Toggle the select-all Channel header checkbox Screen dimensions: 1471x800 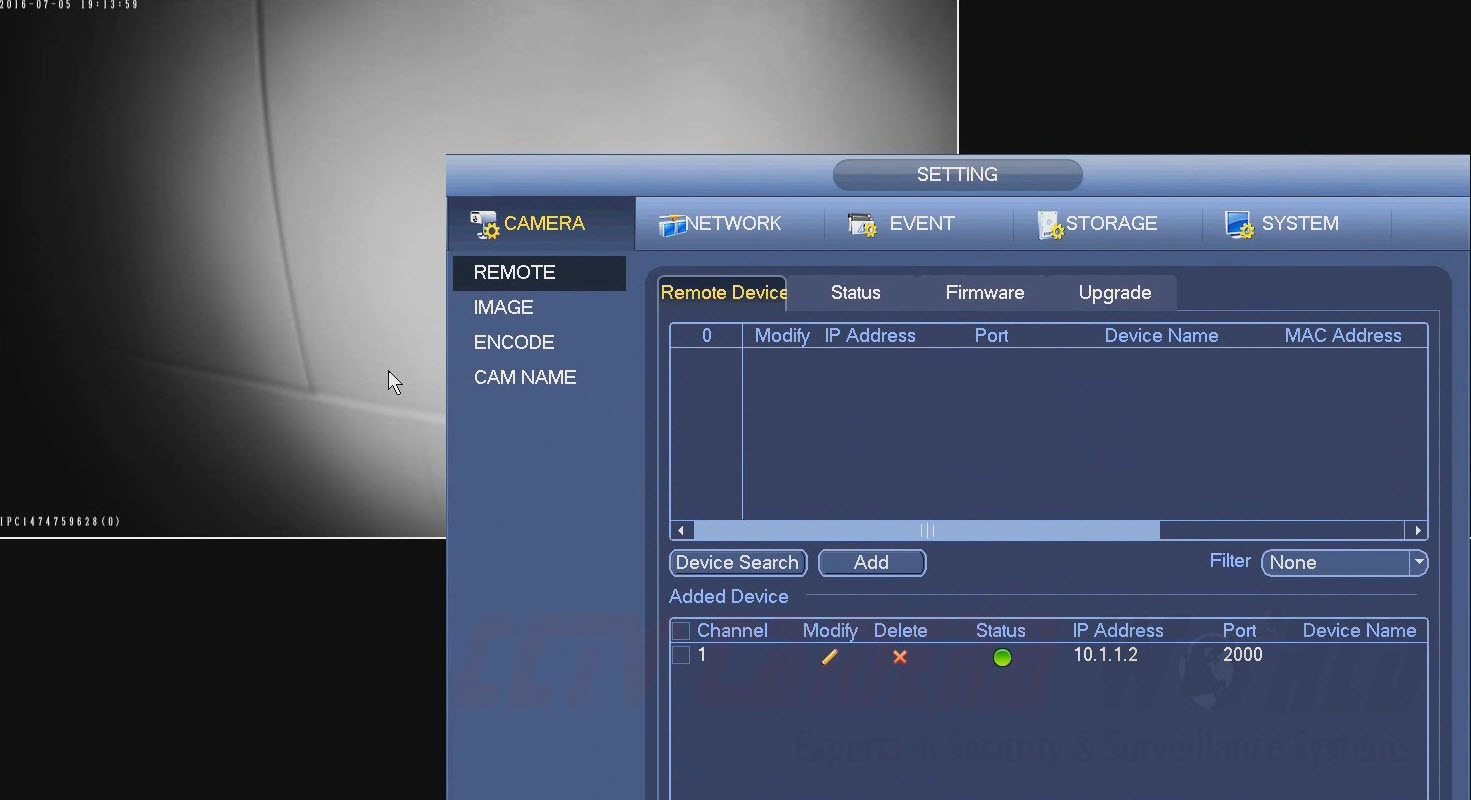pos(681,631)
